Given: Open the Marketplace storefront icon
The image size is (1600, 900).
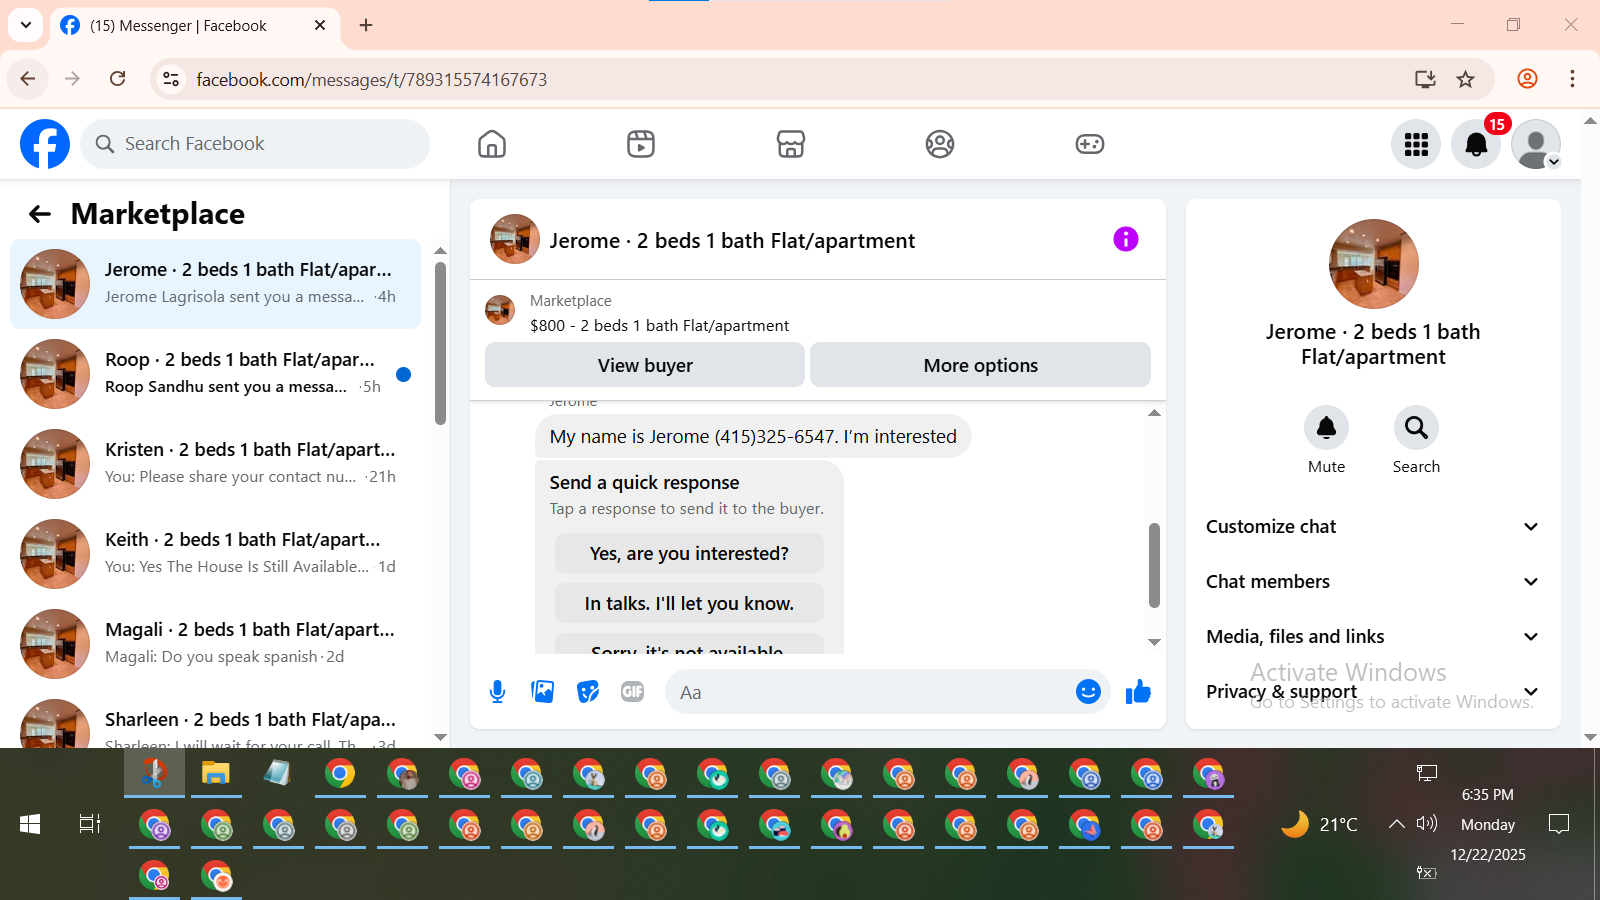Looking at the screenshot, I should click(x=791, y=144).
